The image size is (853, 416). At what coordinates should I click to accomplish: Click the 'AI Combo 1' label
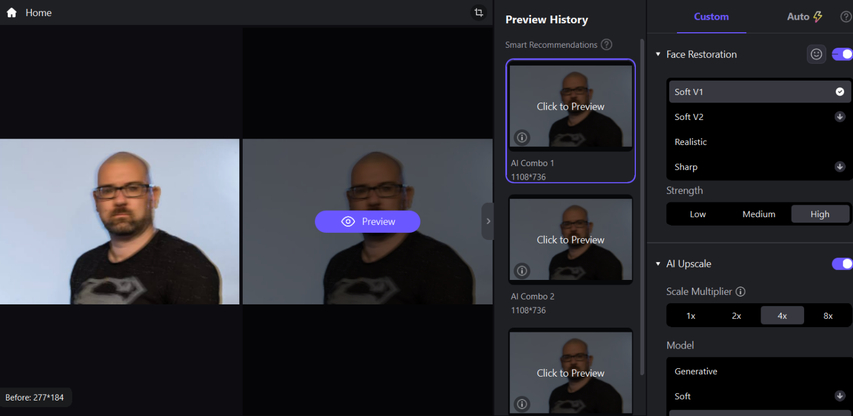tap(532, 163)
